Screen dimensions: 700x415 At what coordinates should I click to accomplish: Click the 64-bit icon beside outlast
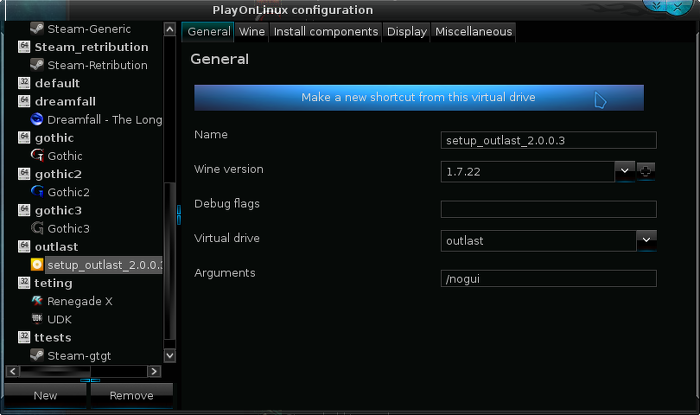click(x=24, y=246)
